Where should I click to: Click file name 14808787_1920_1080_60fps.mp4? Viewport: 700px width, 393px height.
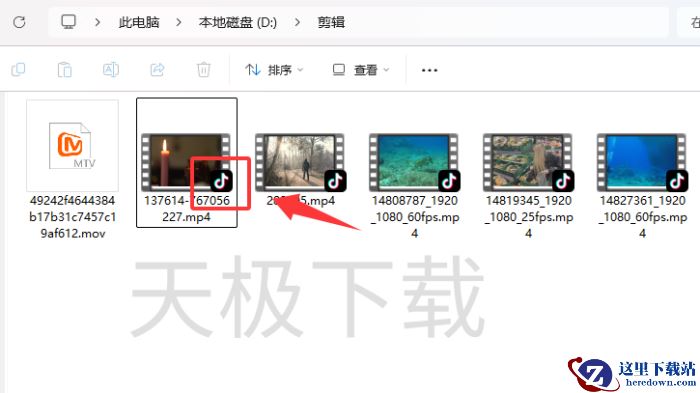coord(415,217)
